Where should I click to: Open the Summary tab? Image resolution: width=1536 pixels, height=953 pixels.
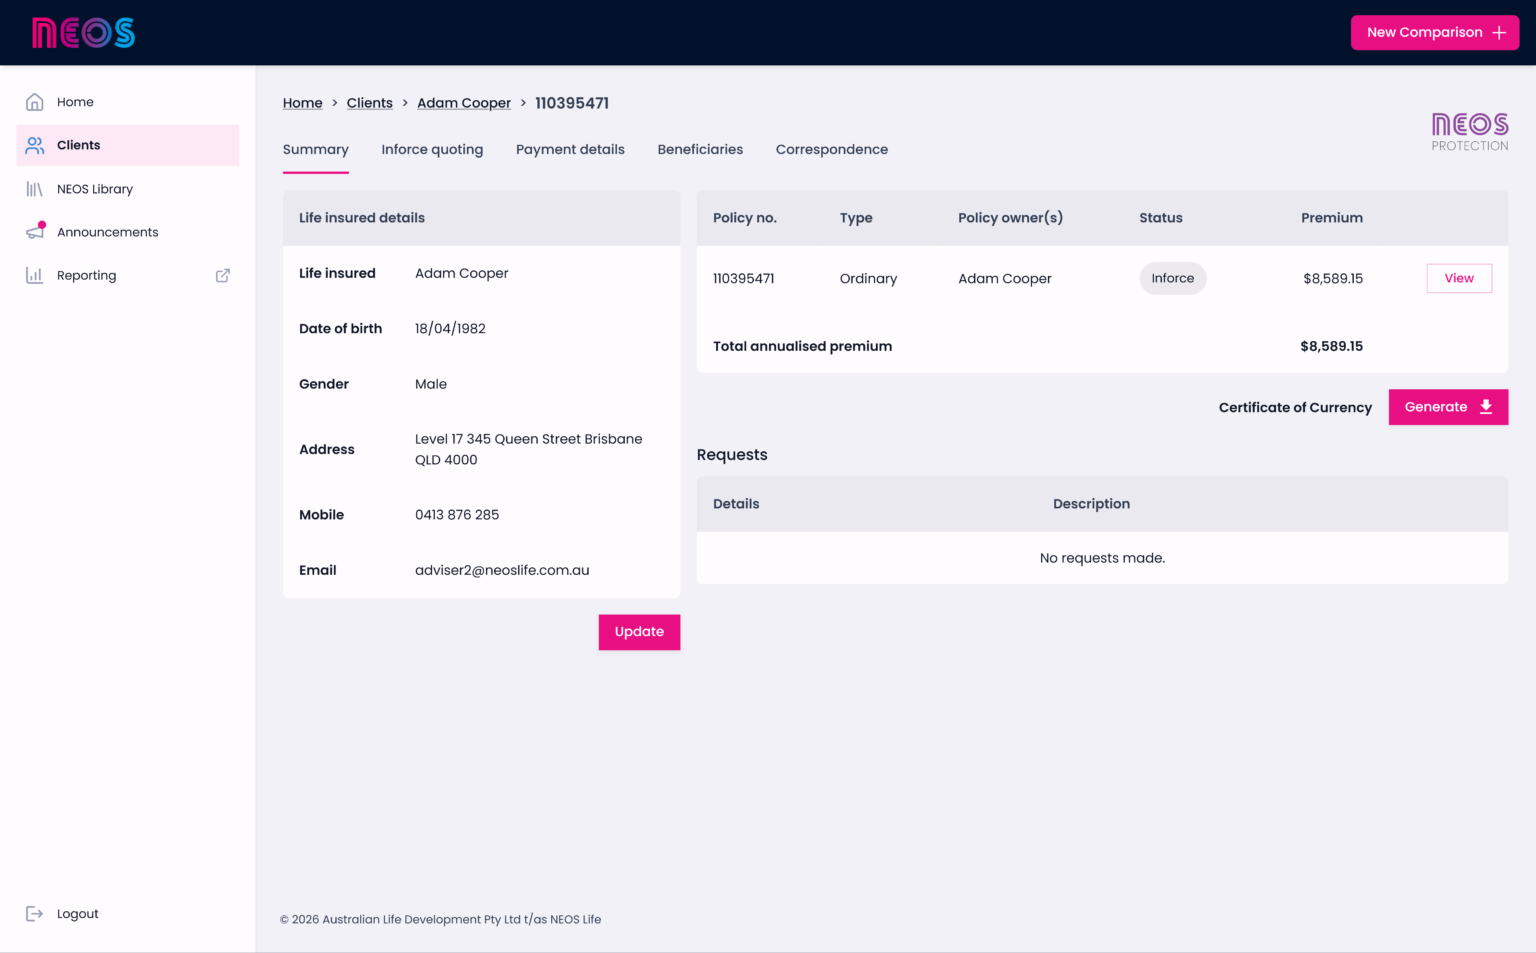[316, 150]
